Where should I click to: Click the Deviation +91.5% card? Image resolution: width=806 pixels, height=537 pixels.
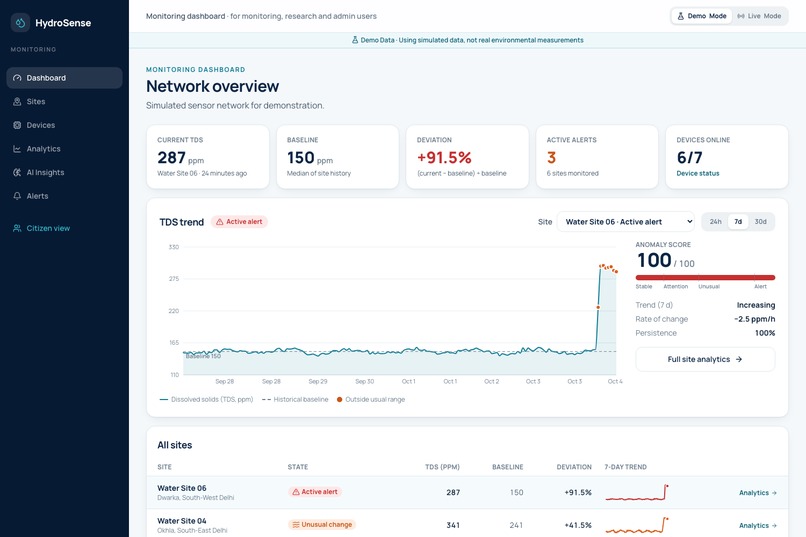(x=467, y=157)
